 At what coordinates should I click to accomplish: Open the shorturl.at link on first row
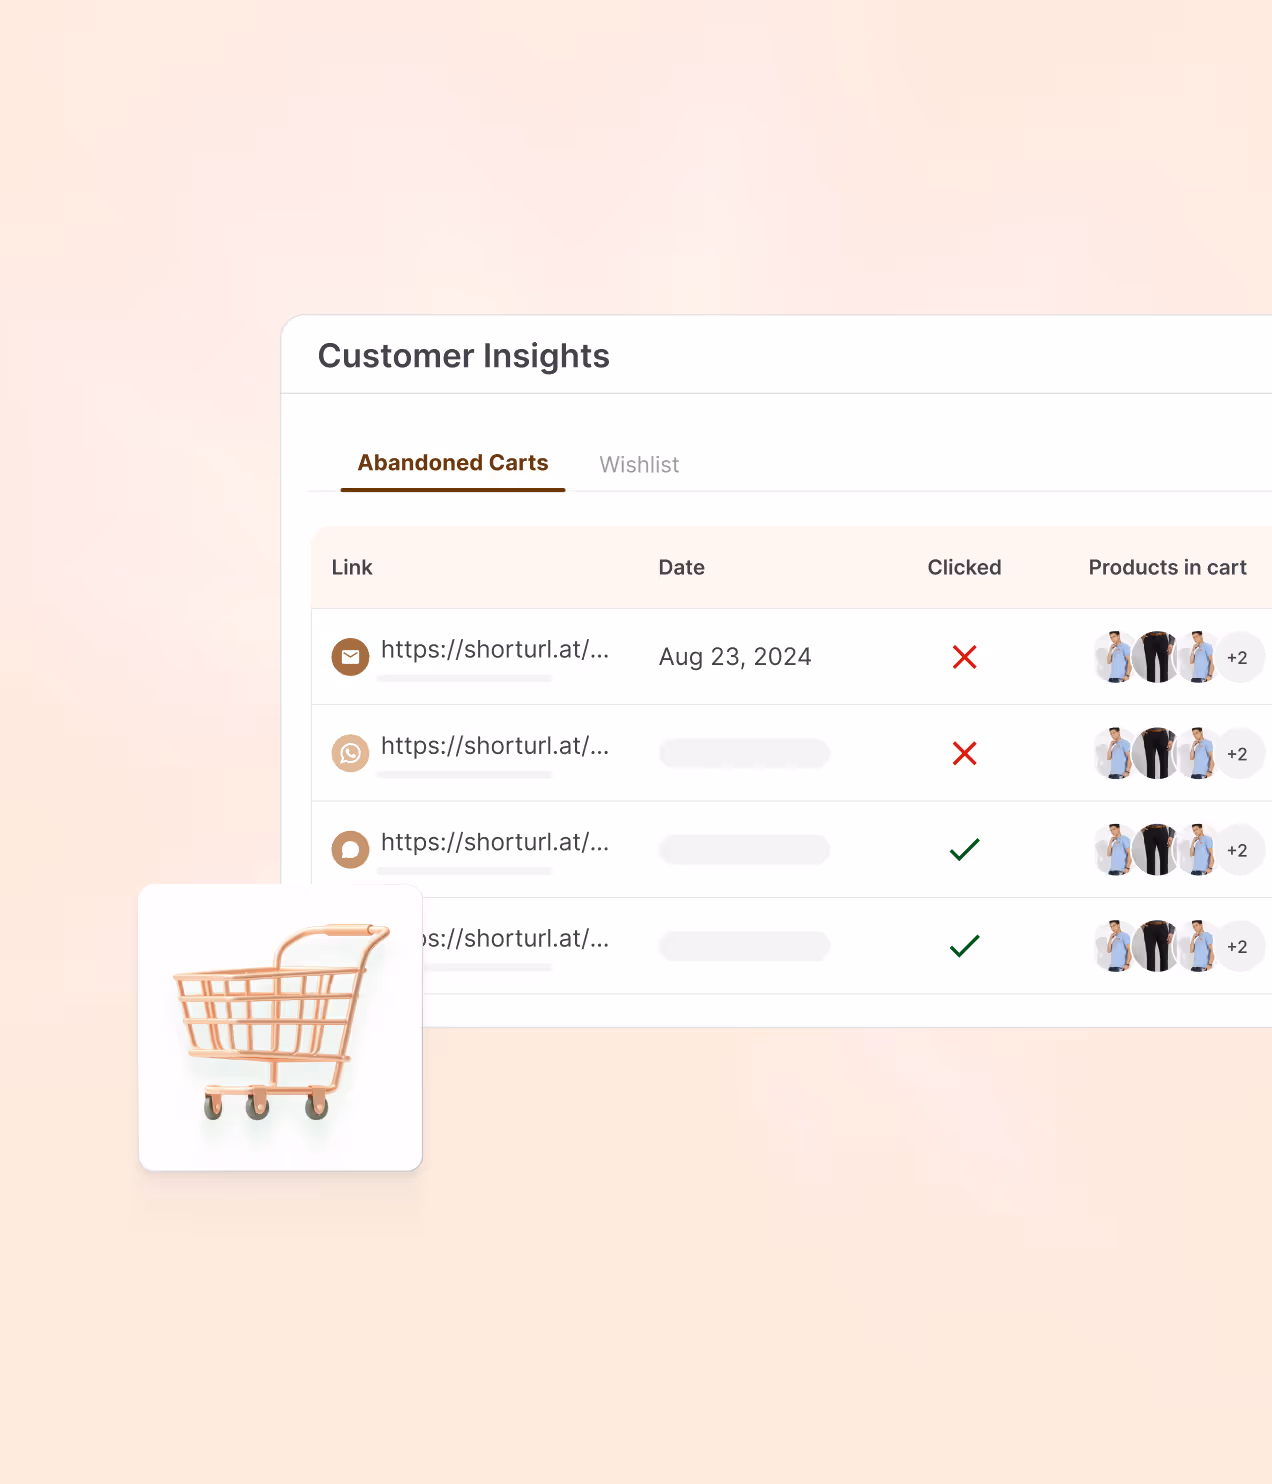point(494,650)
